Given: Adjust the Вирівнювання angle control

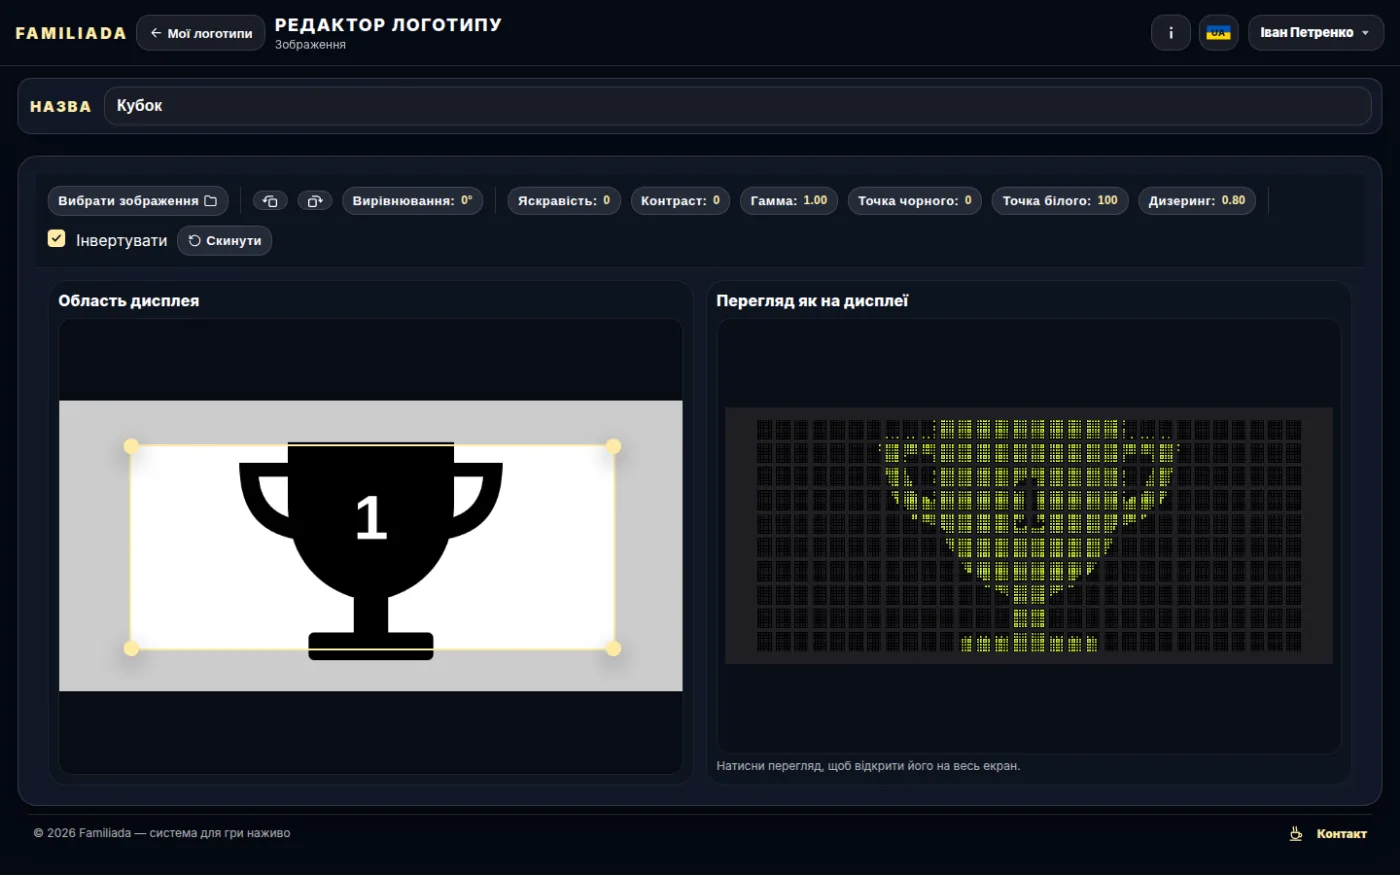Looking at the screenshot, I should point(413,201).
